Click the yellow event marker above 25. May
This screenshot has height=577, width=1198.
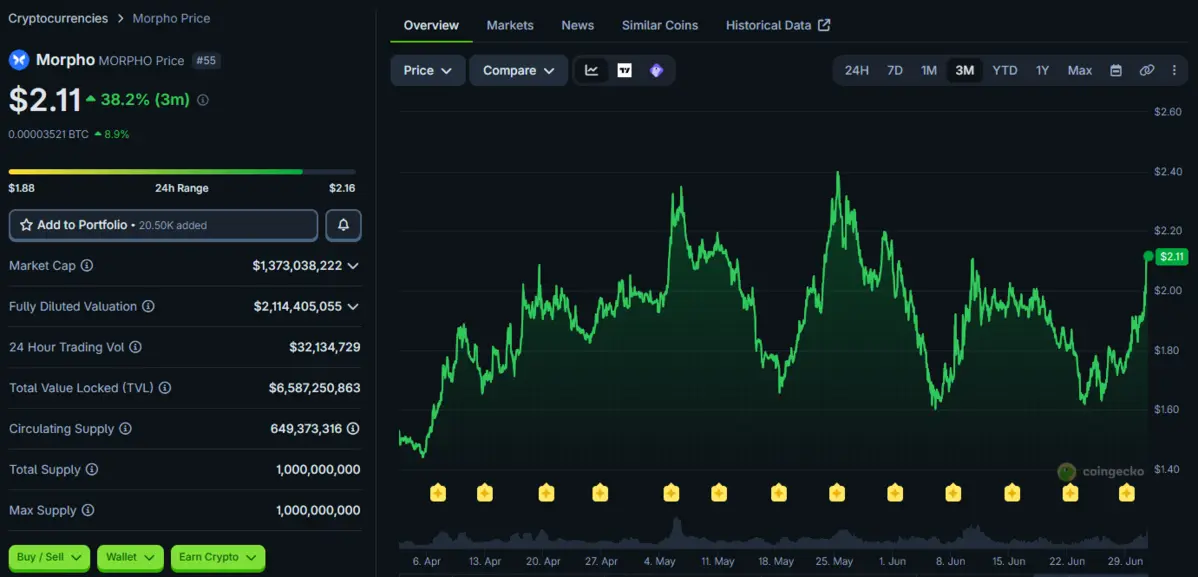[837, 493]
